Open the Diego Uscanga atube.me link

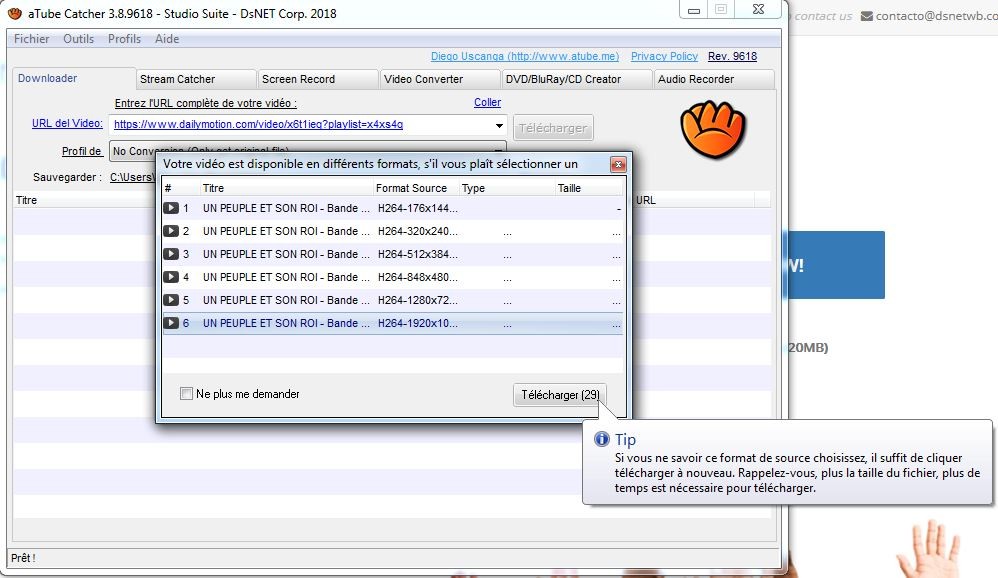point(525,56)
